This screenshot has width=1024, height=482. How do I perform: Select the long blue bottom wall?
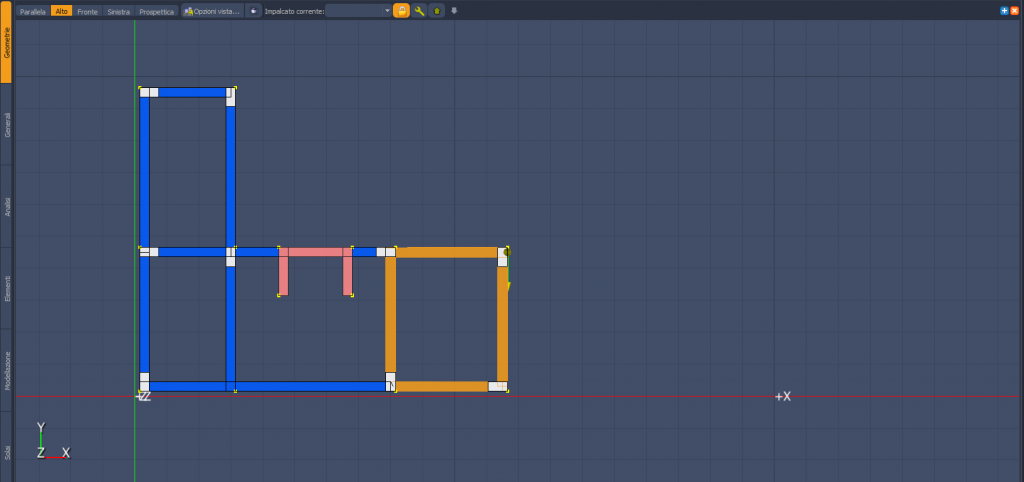[x=268, y=387]
